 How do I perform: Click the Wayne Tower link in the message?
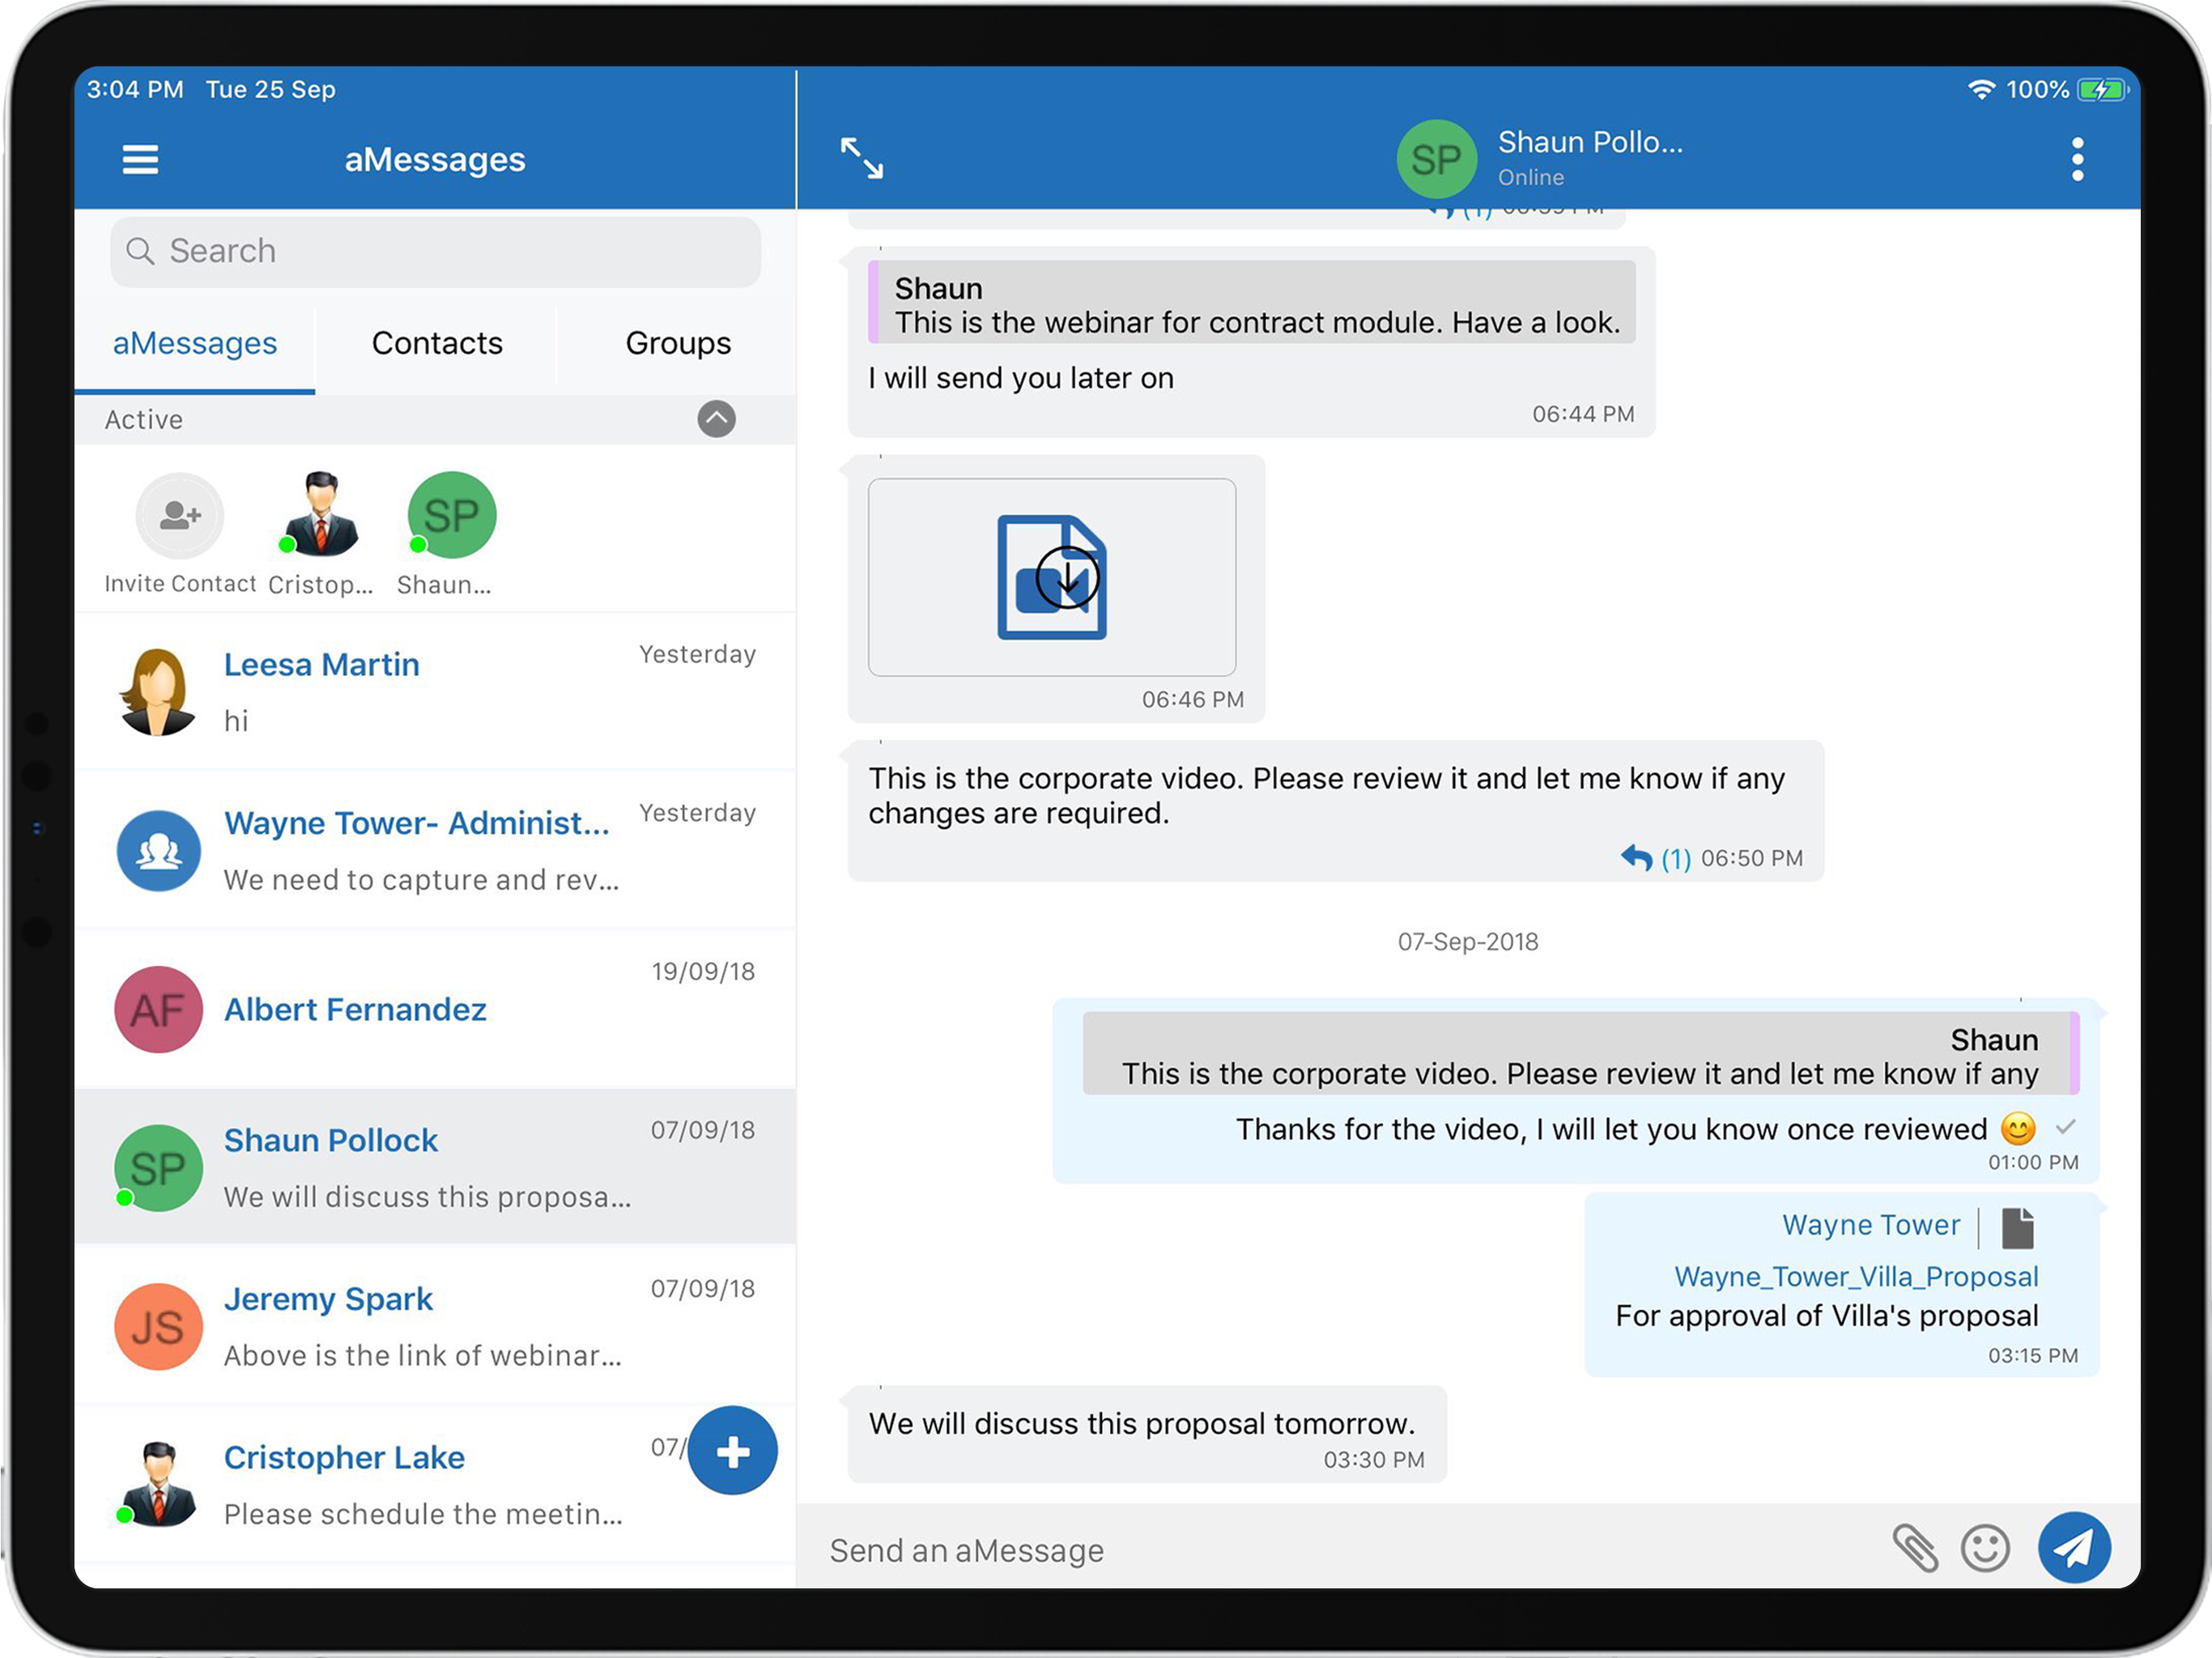[1871, 1225]
